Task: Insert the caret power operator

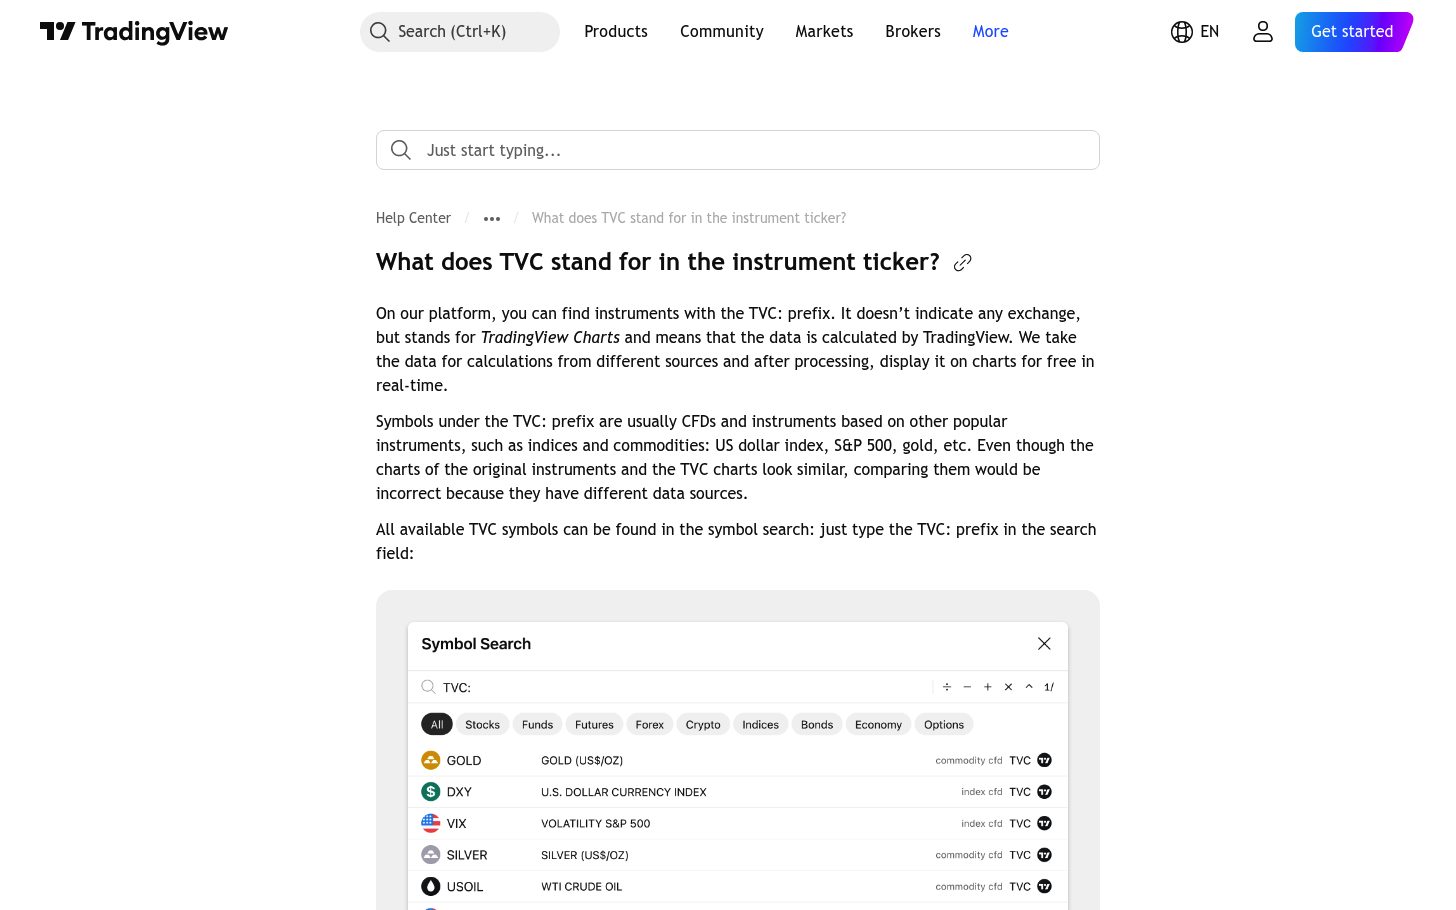Action: coord(1029,687)
